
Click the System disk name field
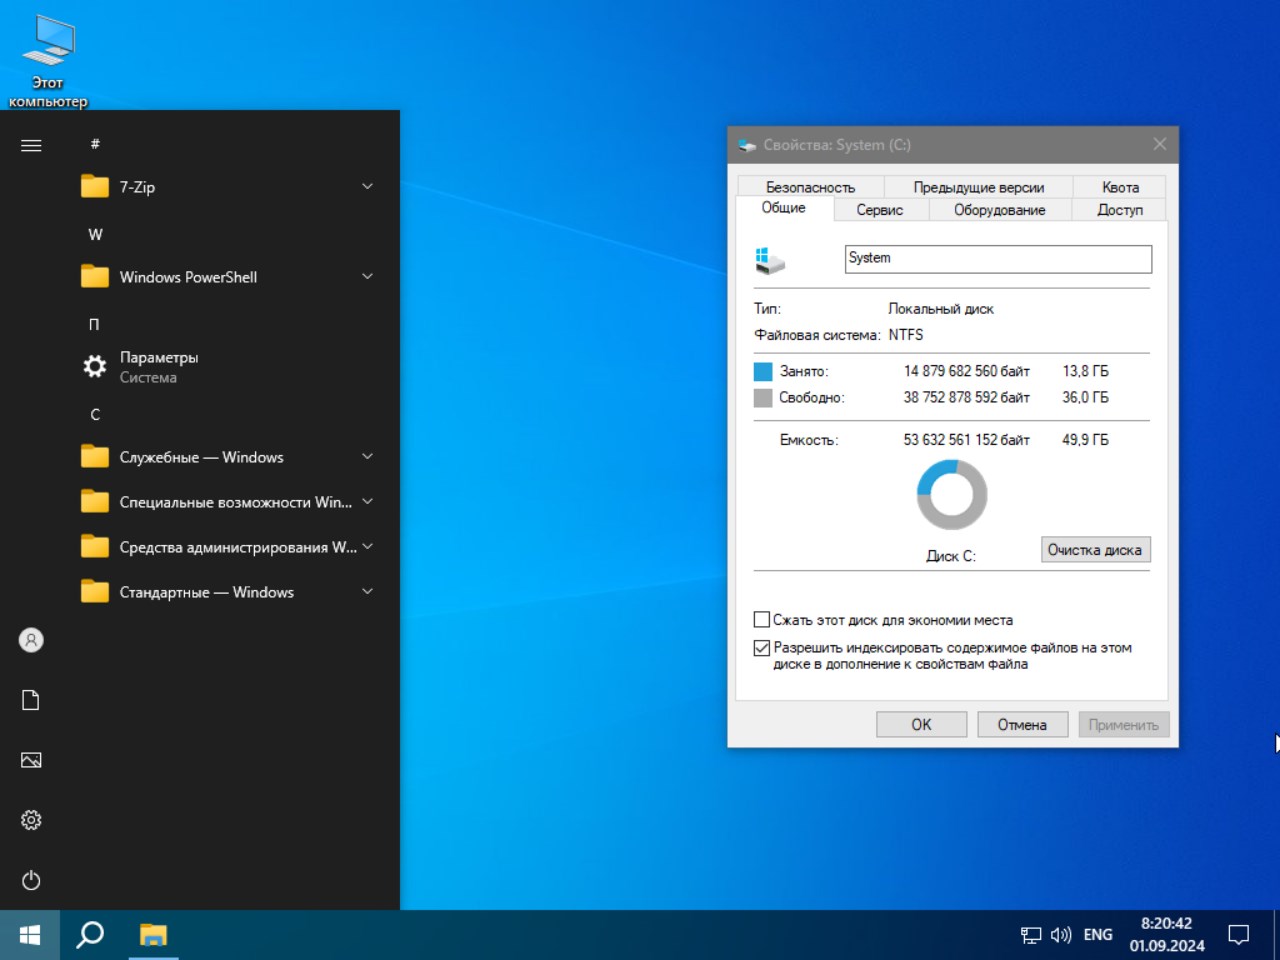[x=997, y=259]
